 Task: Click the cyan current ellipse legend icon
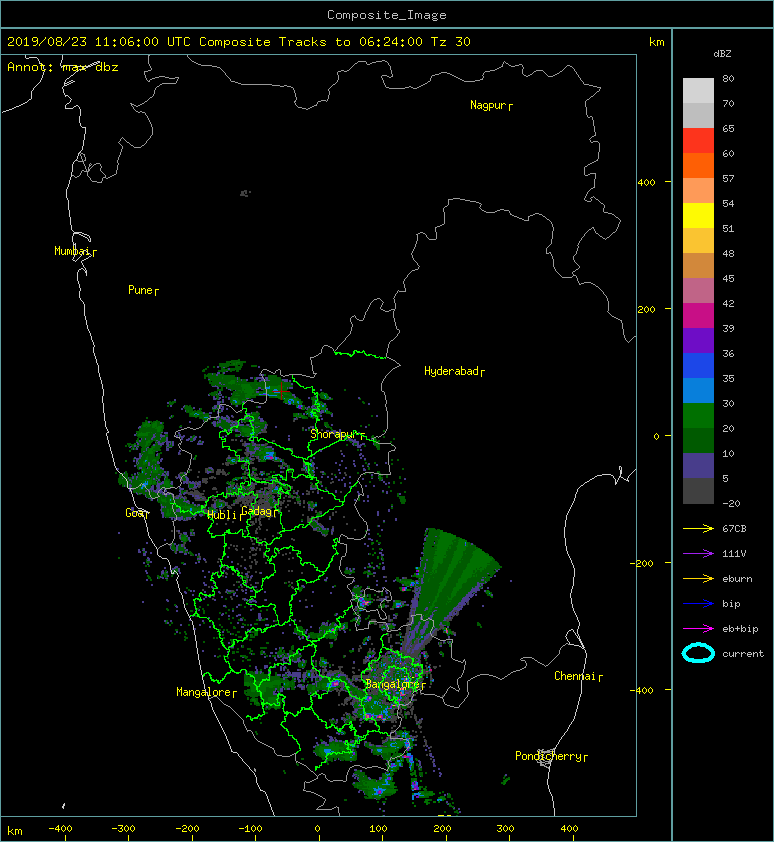[698, 653]
